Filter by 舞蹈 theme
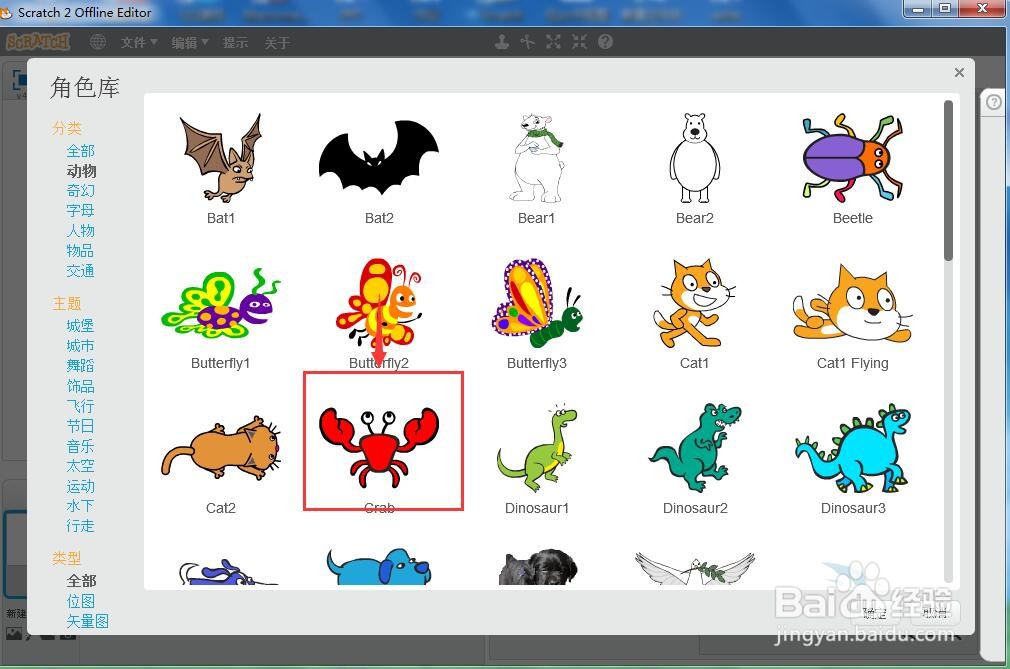 click(81, 366)
